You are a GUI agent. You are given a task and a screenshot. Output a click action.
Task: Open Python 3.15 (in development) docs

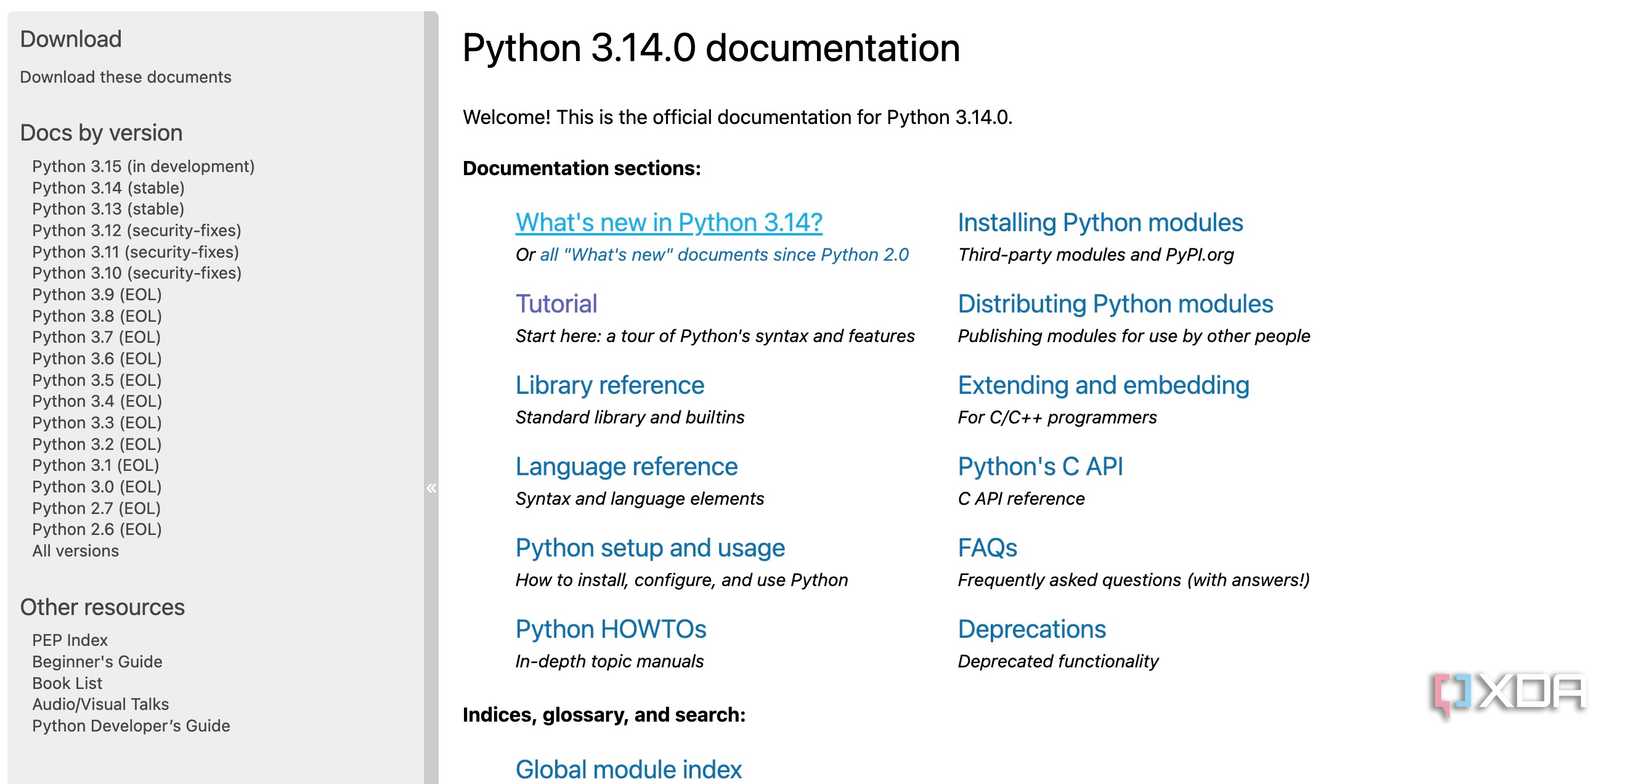point(143,166)
